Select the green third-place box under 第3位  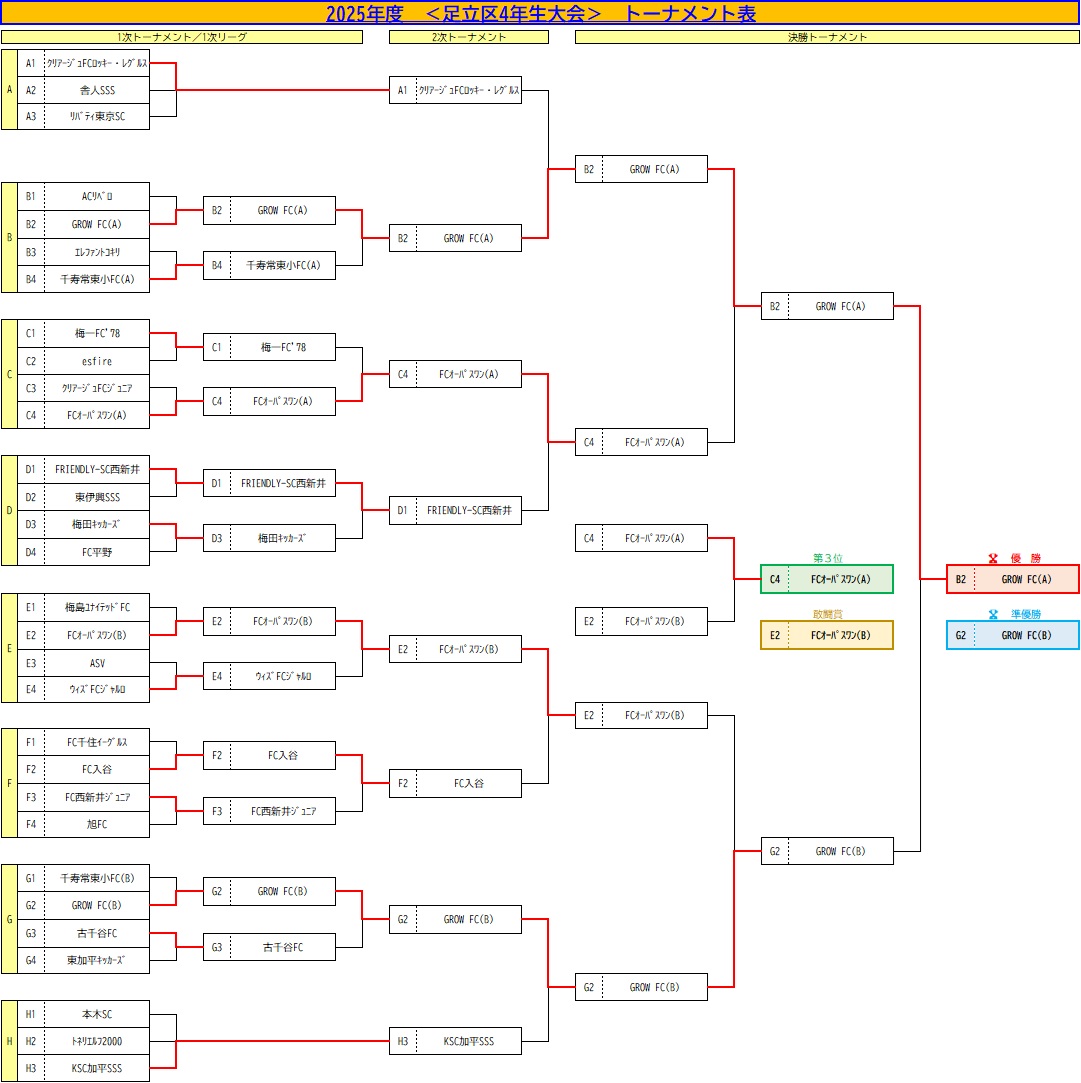click(826, 579)
